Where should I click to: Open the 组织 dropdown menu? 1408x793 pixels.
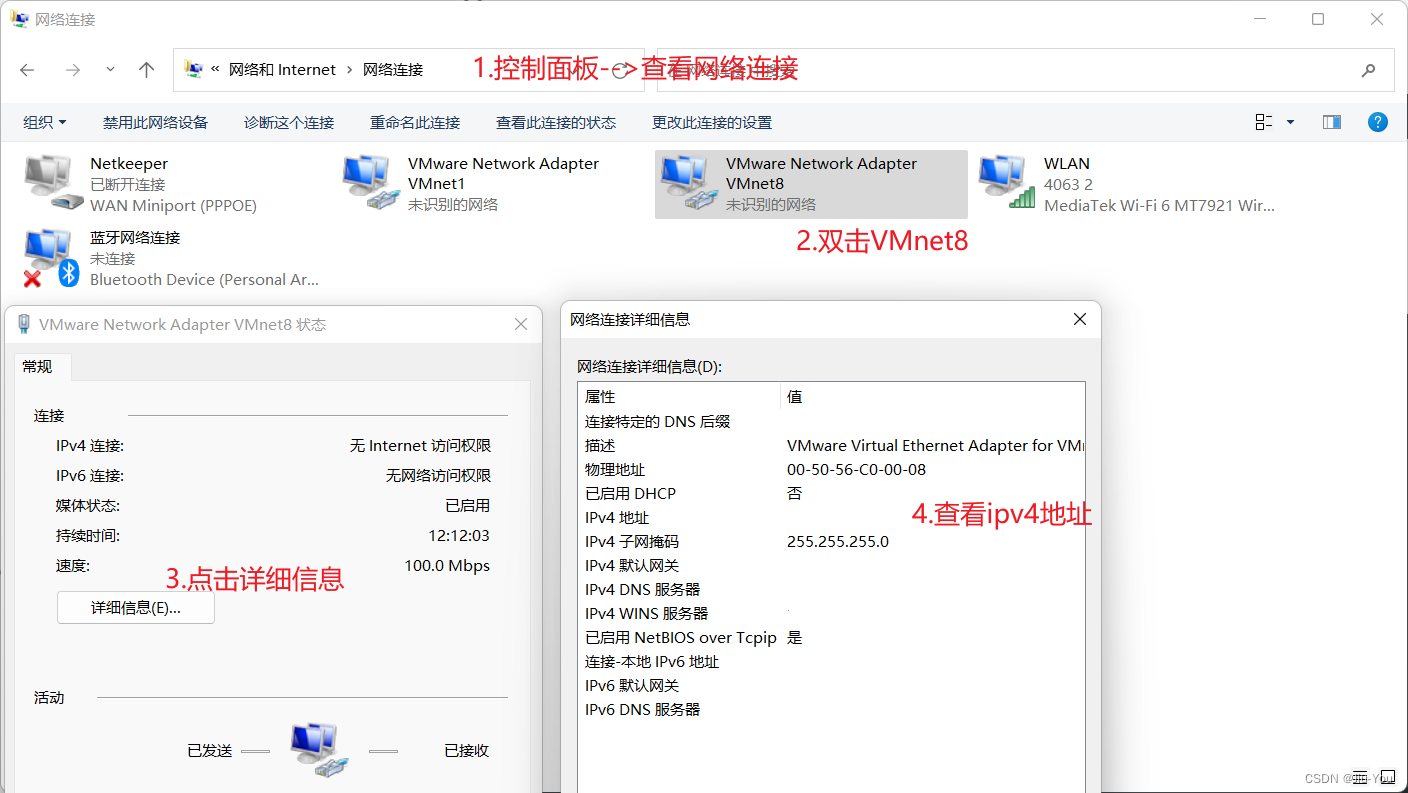pos(45,122)
